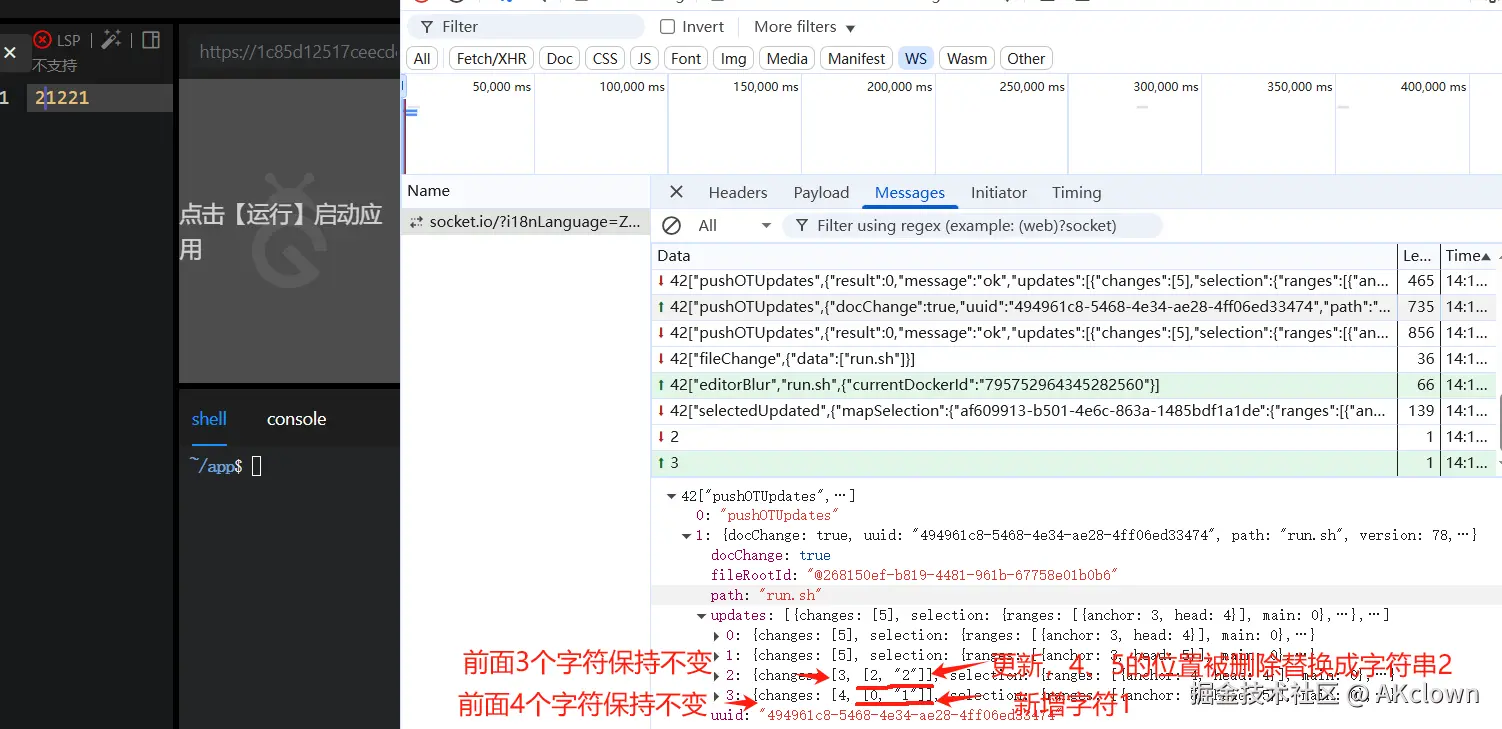Close the editor tab with X
The width and height of the screenshot is (1502, 729).
[10, 52]
